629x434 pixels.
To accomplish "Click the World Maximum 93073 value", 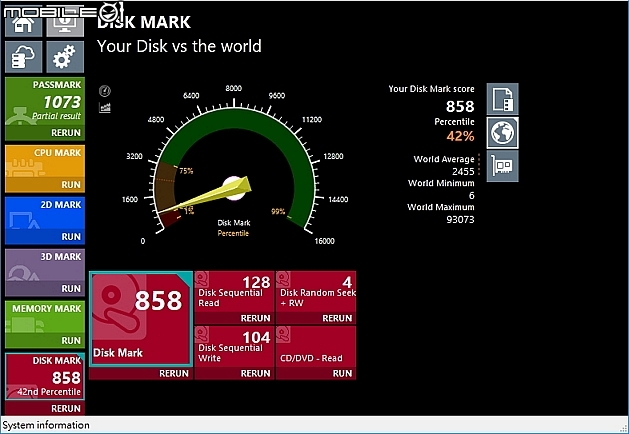I will [460, 219].
